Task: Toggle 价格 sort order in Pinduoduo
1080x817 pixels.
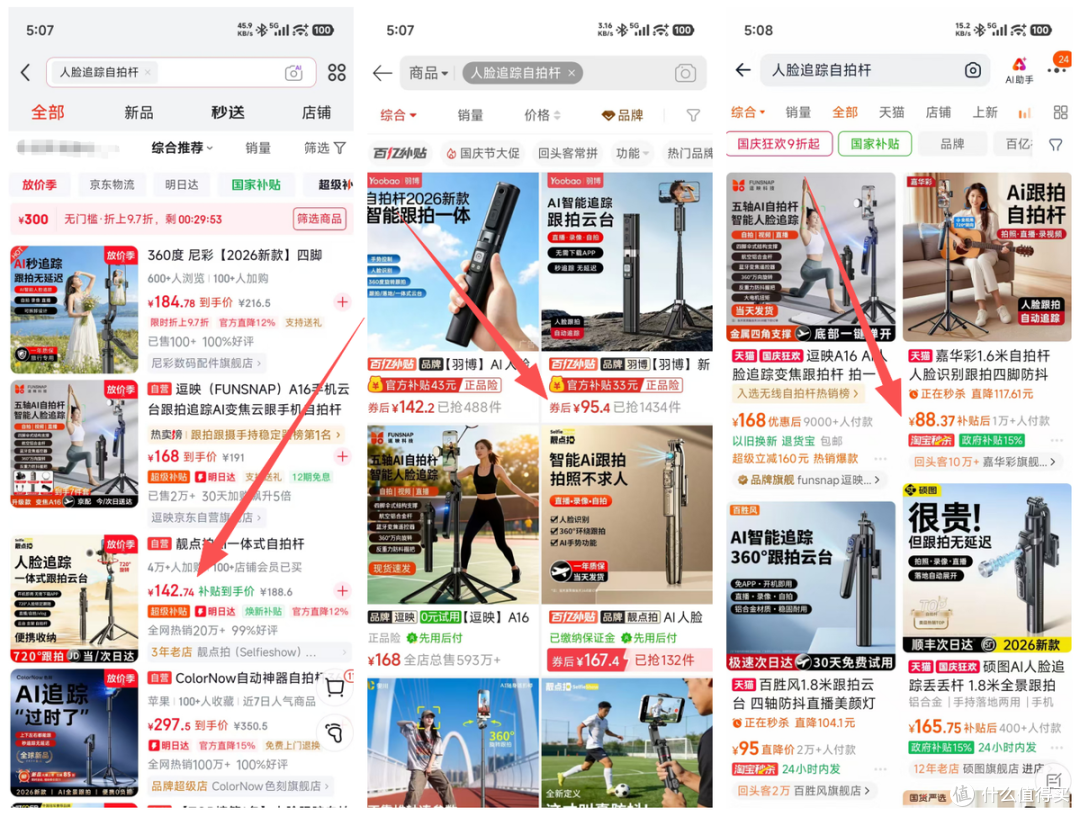Action: (543, 115)
